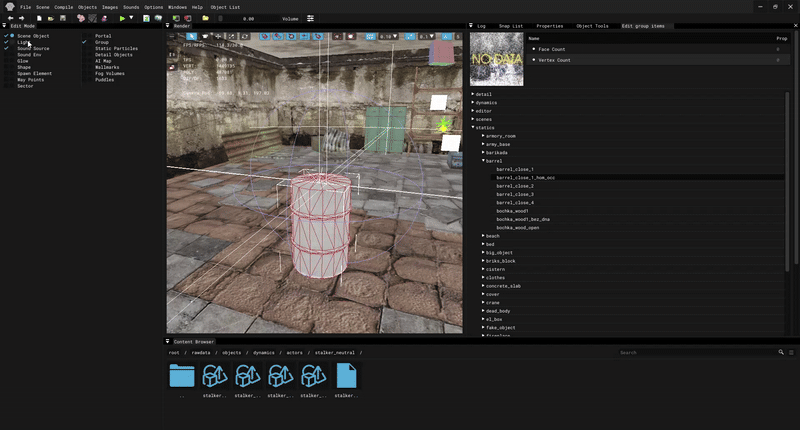Select barrel_close_2 in the object tree
The image size is (800, 430).
tap(515, 186)
